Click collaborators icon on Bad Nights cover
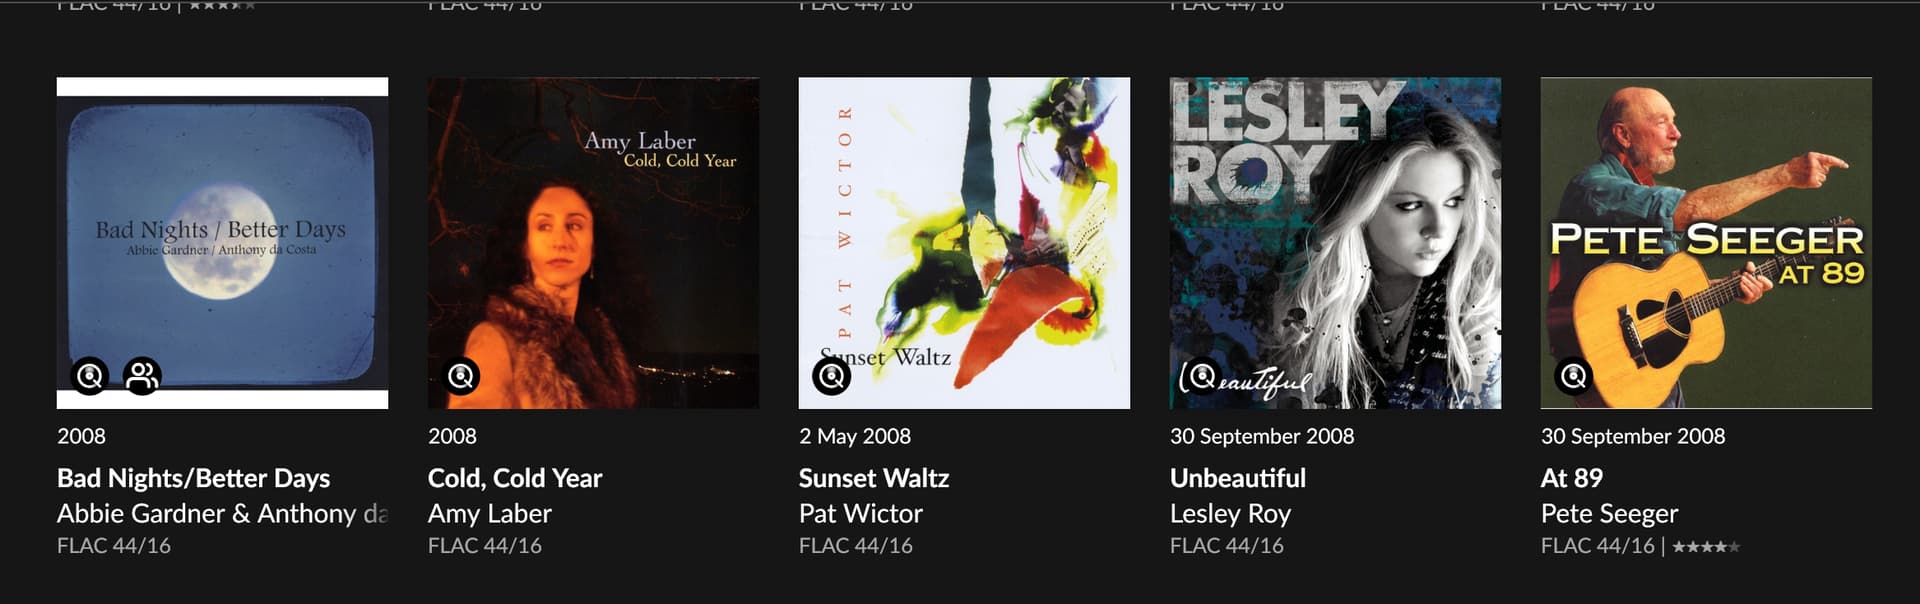This screenshot has height=604, width=1920. [x=142, y=376]
